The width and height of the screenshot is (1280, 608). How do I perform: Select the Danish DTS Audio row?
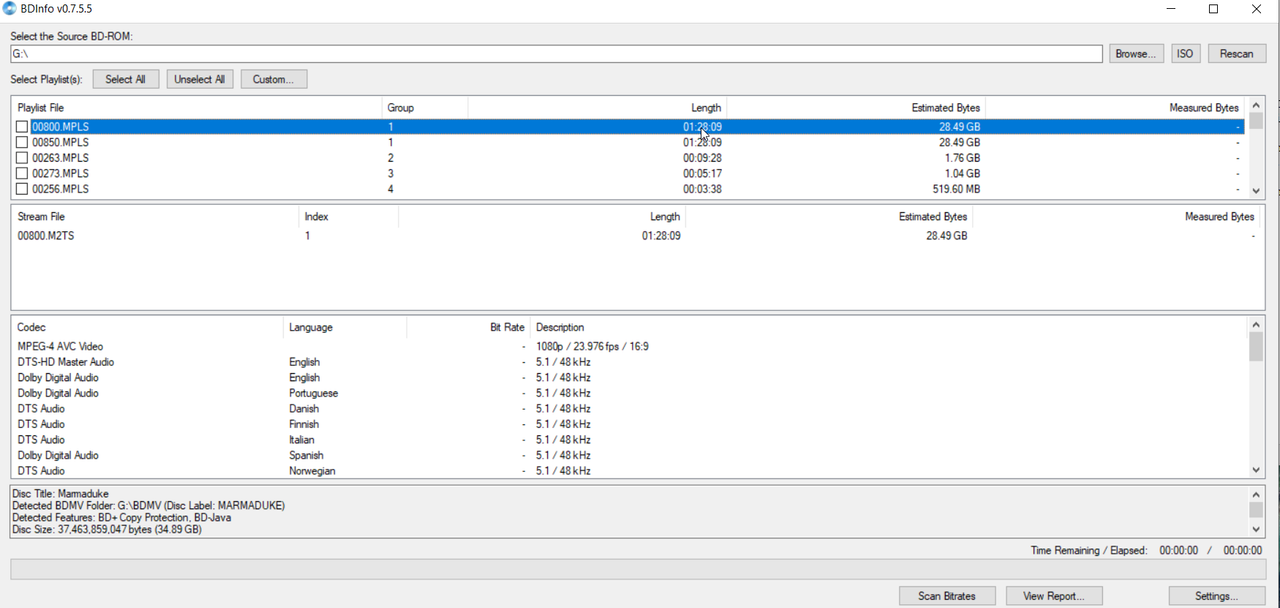point(630,409)
